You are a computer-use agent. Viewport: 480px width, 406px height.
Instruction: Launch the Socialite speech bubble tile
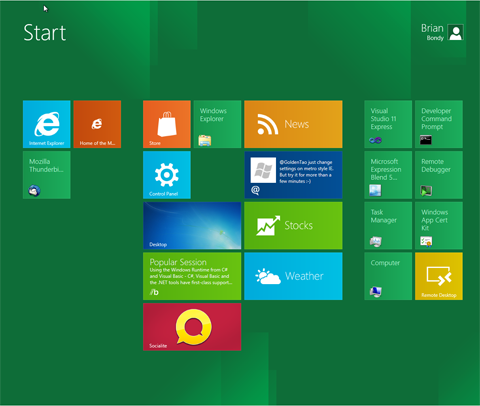(x=192, y=327)
